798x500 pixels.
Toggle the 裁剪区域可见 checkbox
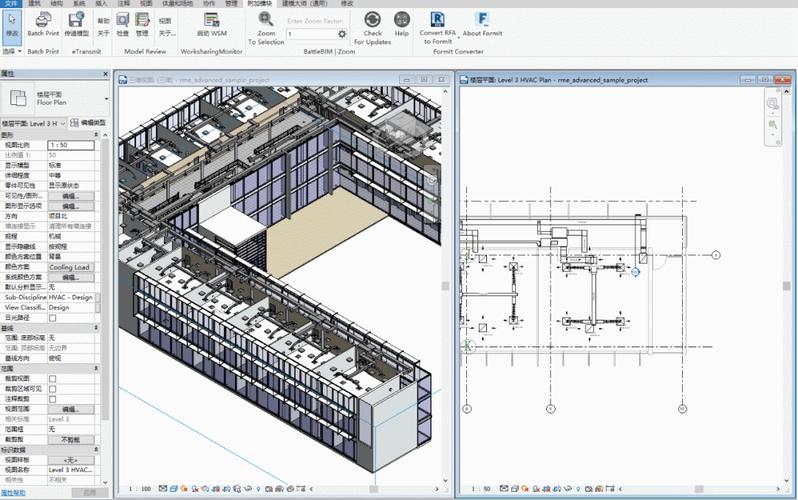[x=53, y=391]
